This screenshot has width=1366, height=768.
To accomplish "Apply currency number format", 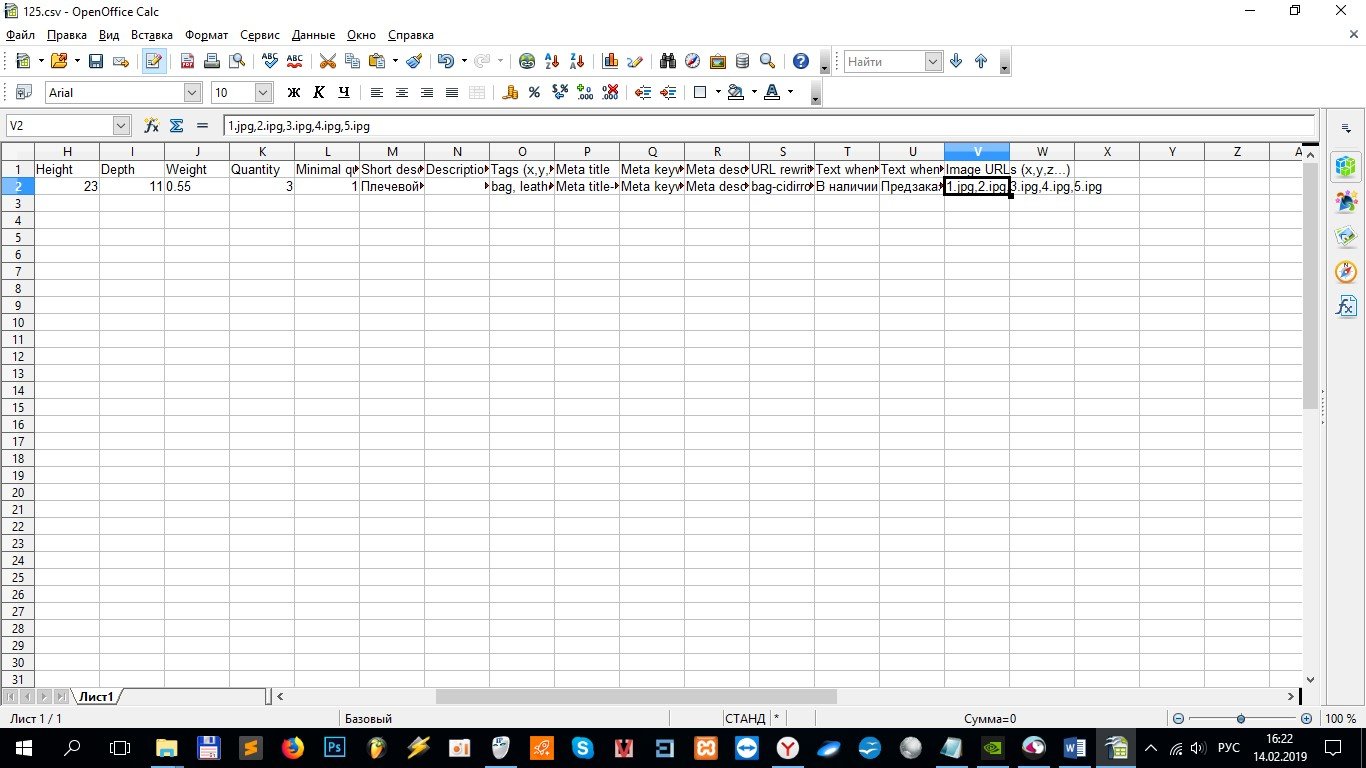I will 510,92.
